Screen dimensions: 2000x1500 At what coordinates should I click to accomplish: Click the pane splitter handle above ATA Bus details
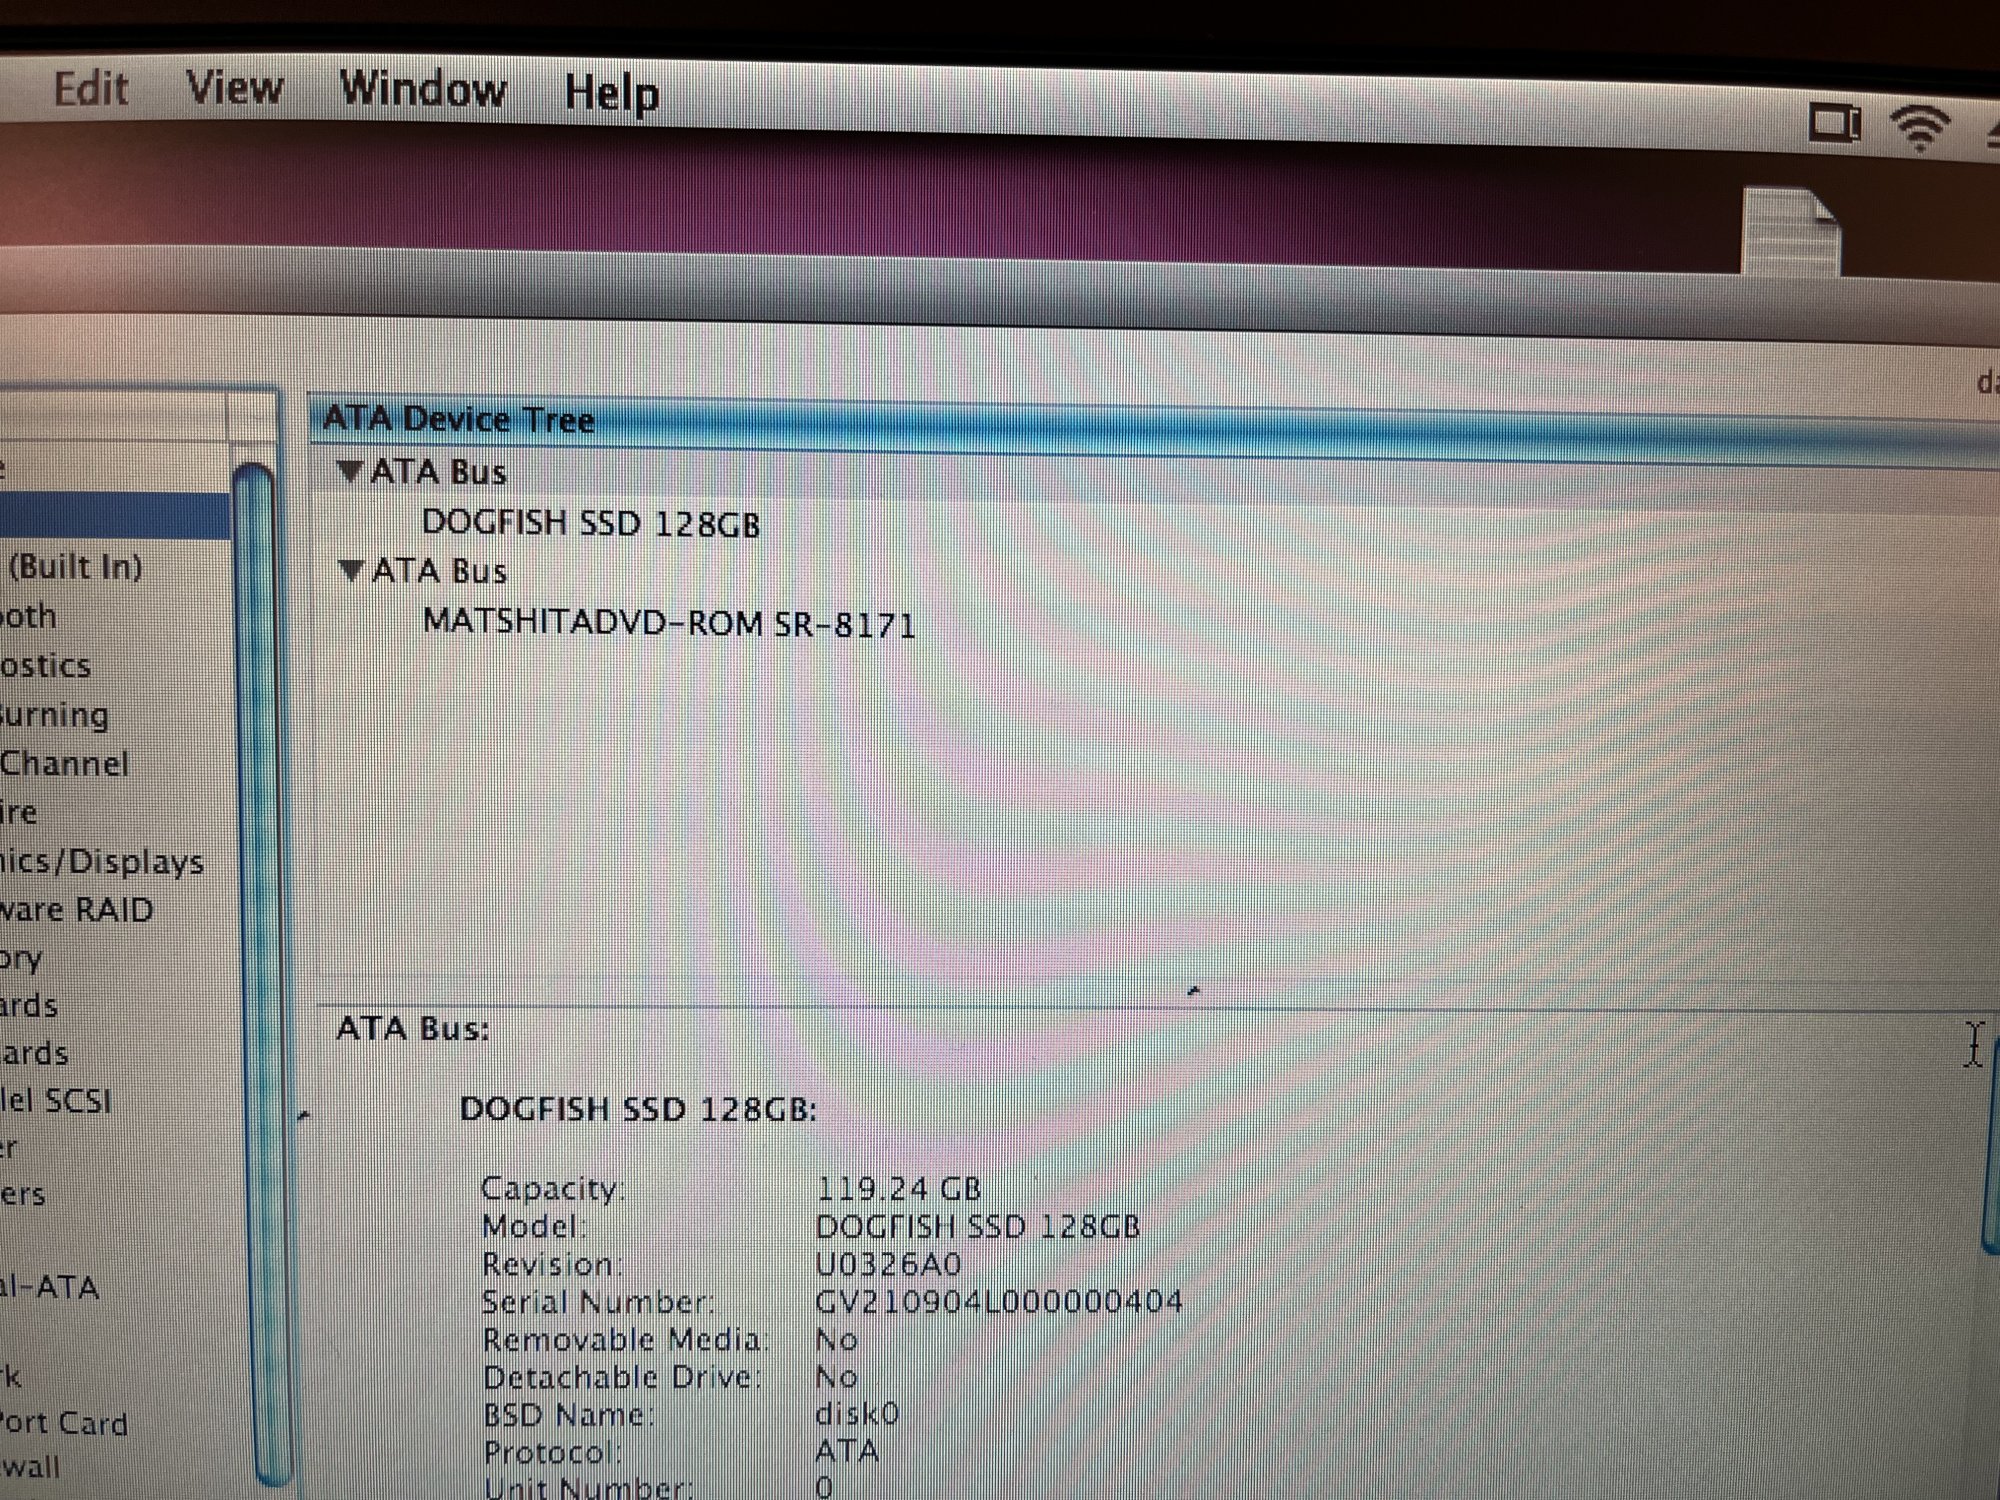(1193, 992)
